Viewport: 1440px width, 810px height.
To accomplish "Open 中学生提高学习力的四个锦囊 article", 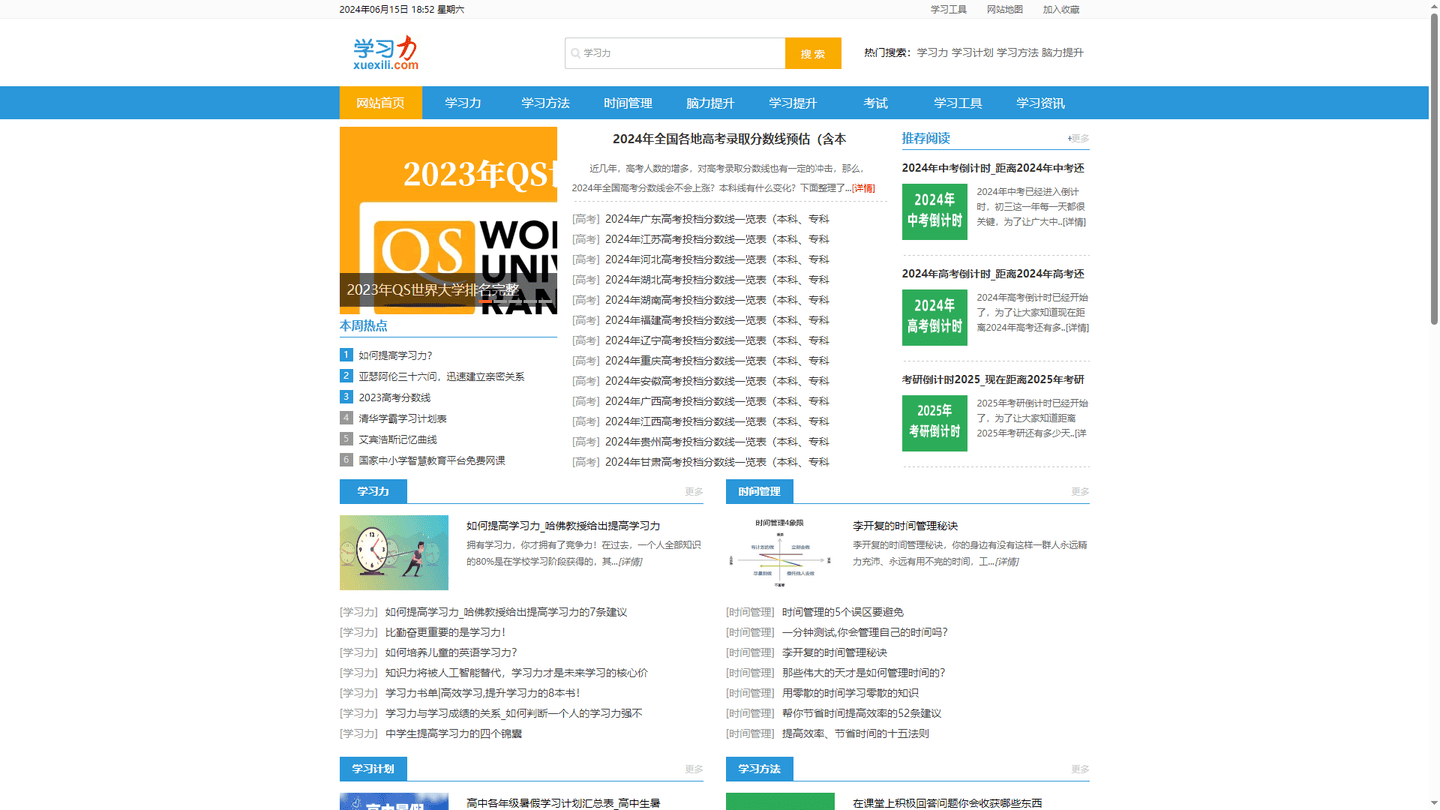I will (x=453, y=733).
